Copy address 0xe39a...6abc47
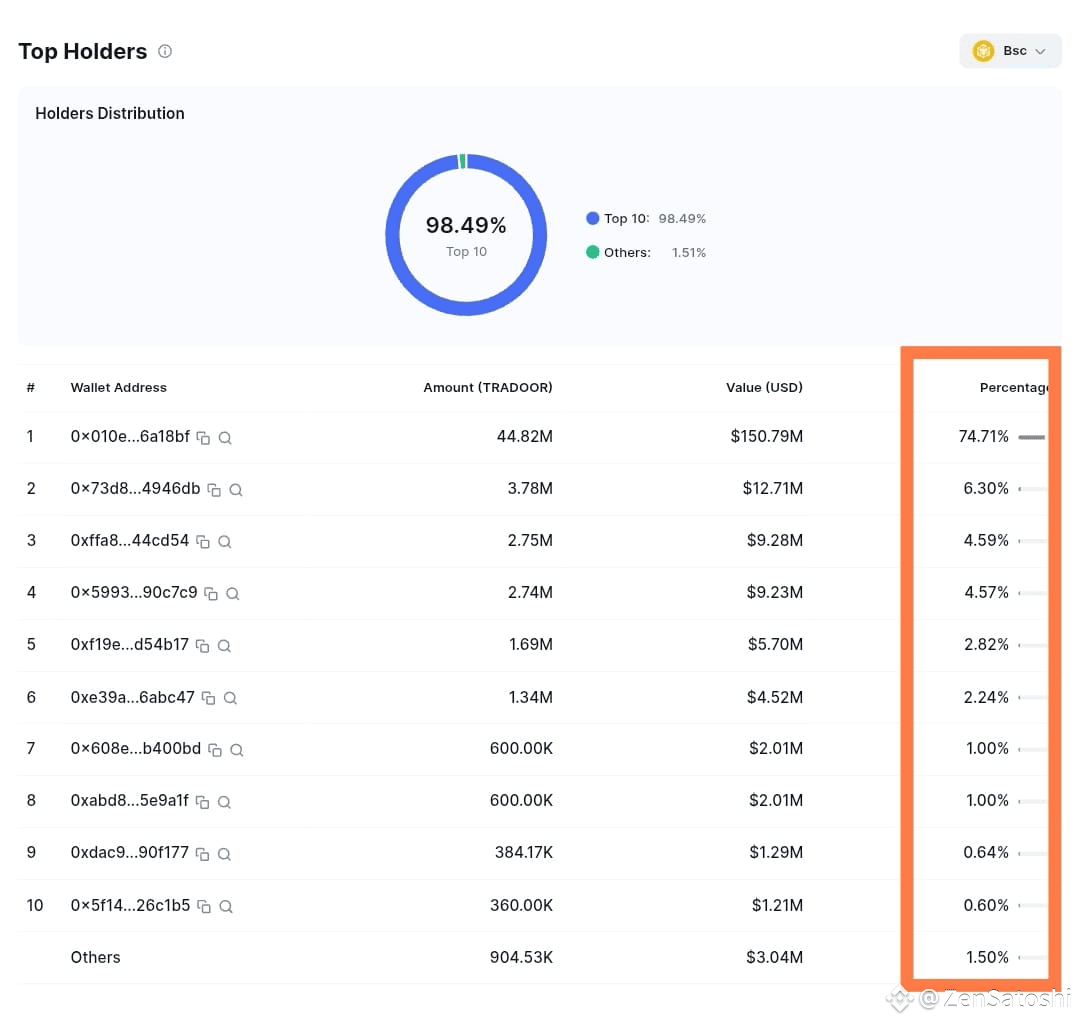 click(209, 698)
